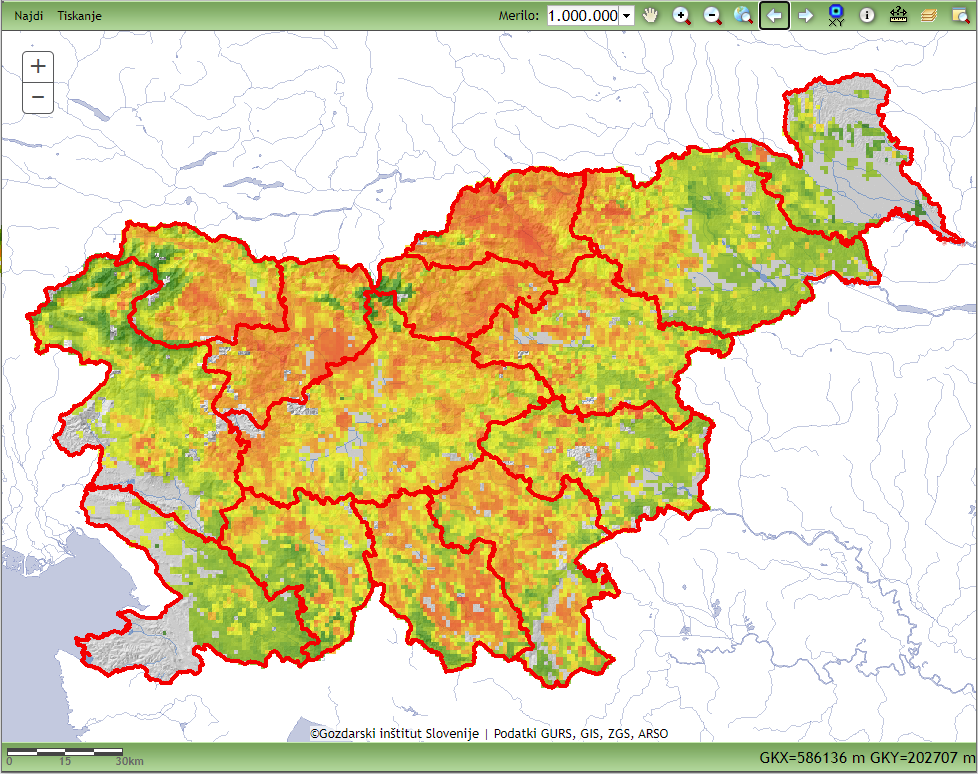Select the pan hand tool

click(651, 15)
